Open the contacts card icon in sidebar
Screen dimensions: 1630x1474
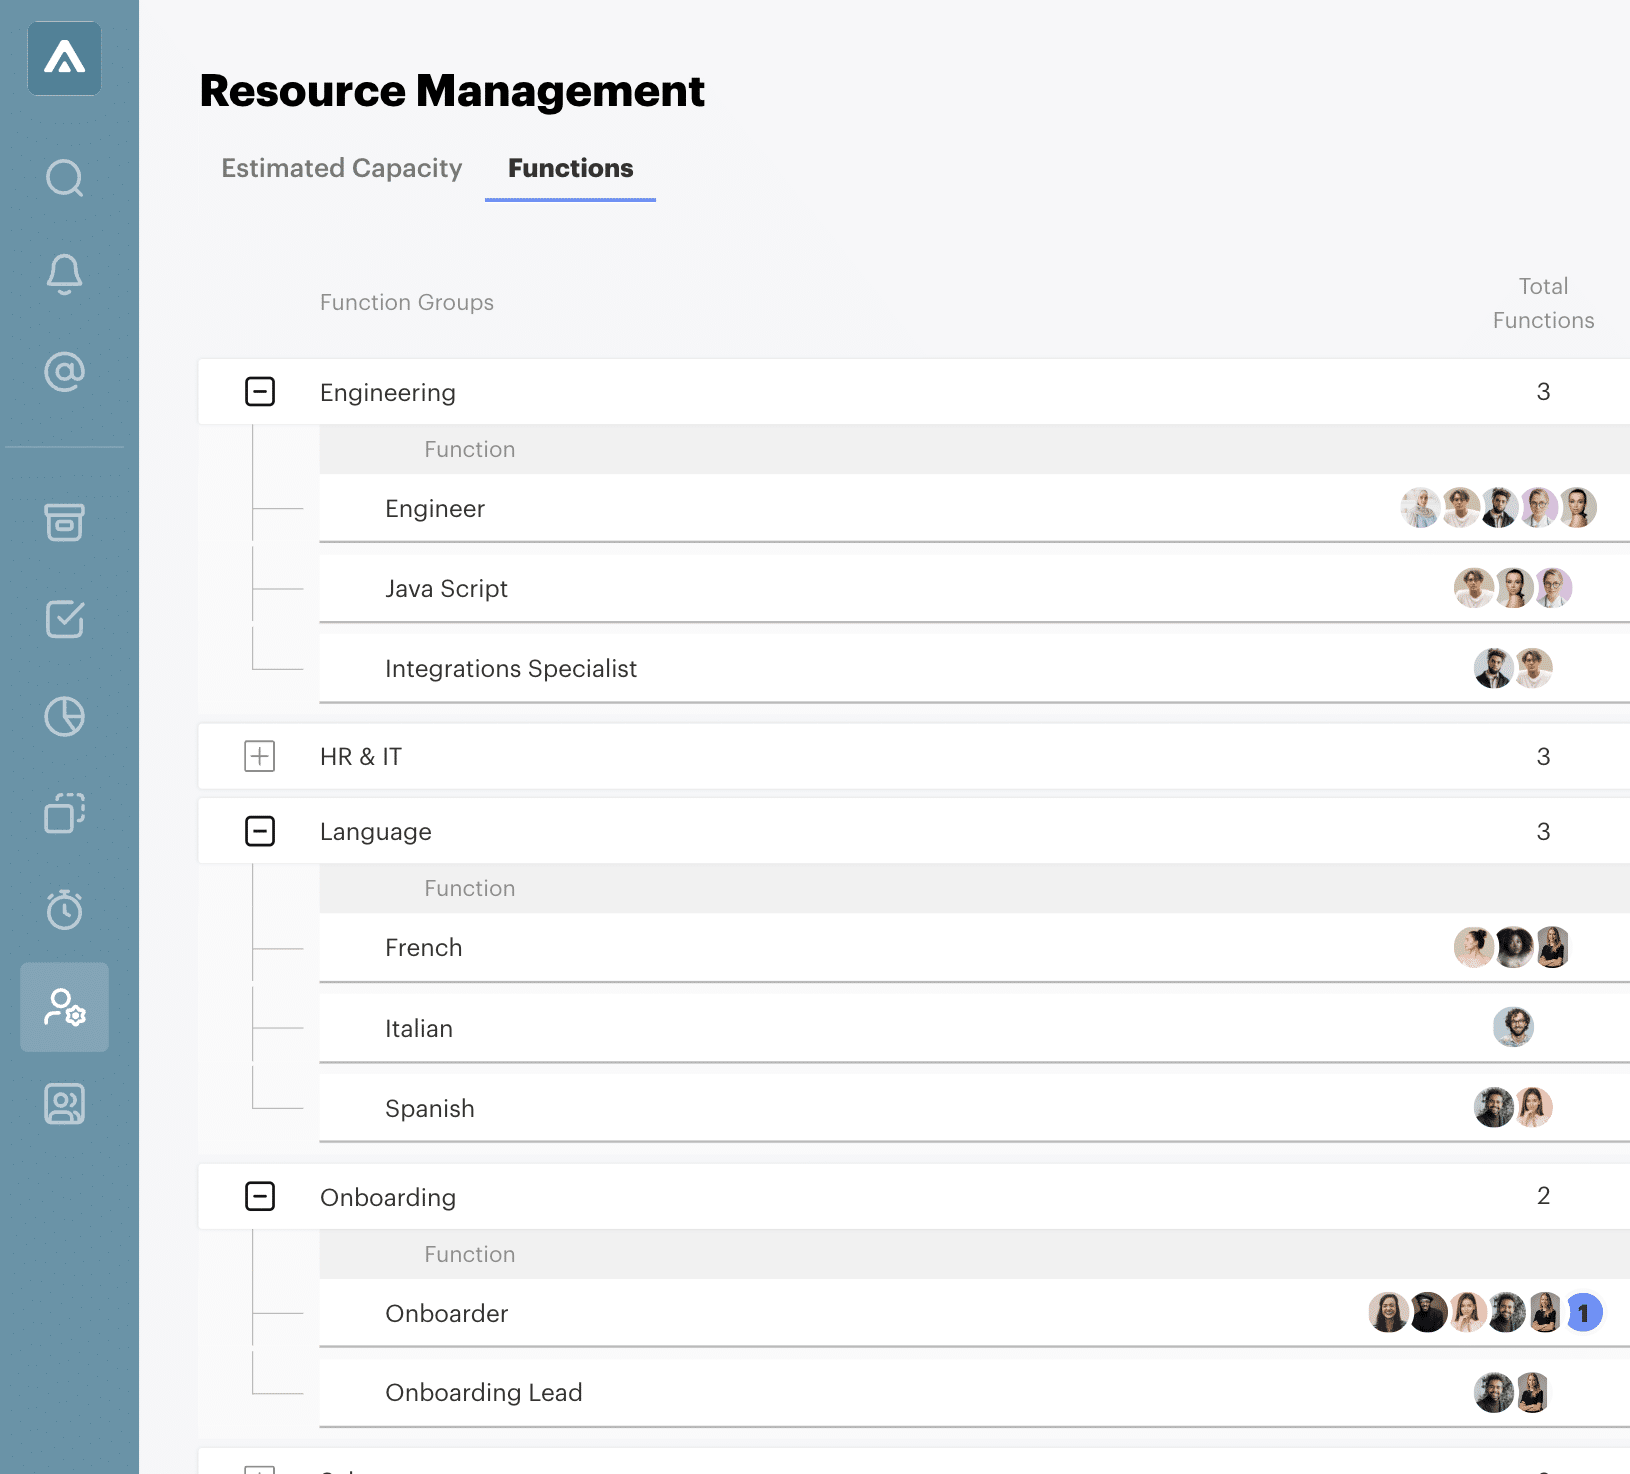pos(65,1104)
